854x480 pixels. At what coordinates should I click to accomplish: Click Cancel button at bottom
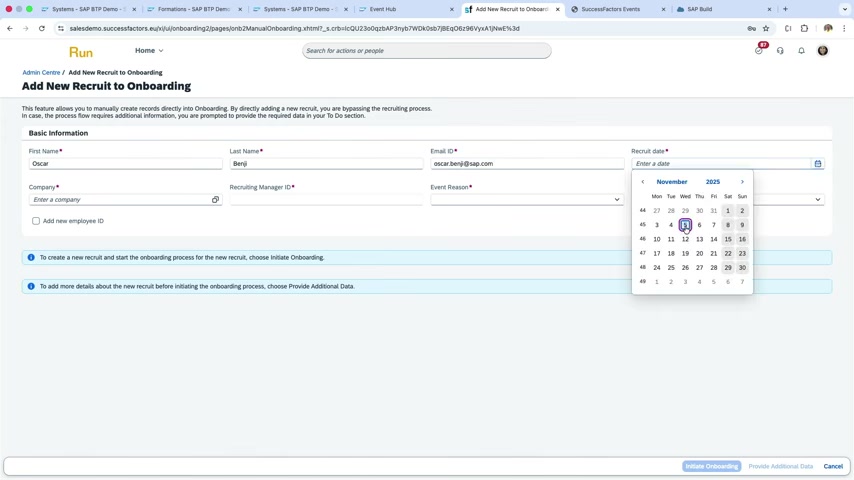(x=833, y=466)
